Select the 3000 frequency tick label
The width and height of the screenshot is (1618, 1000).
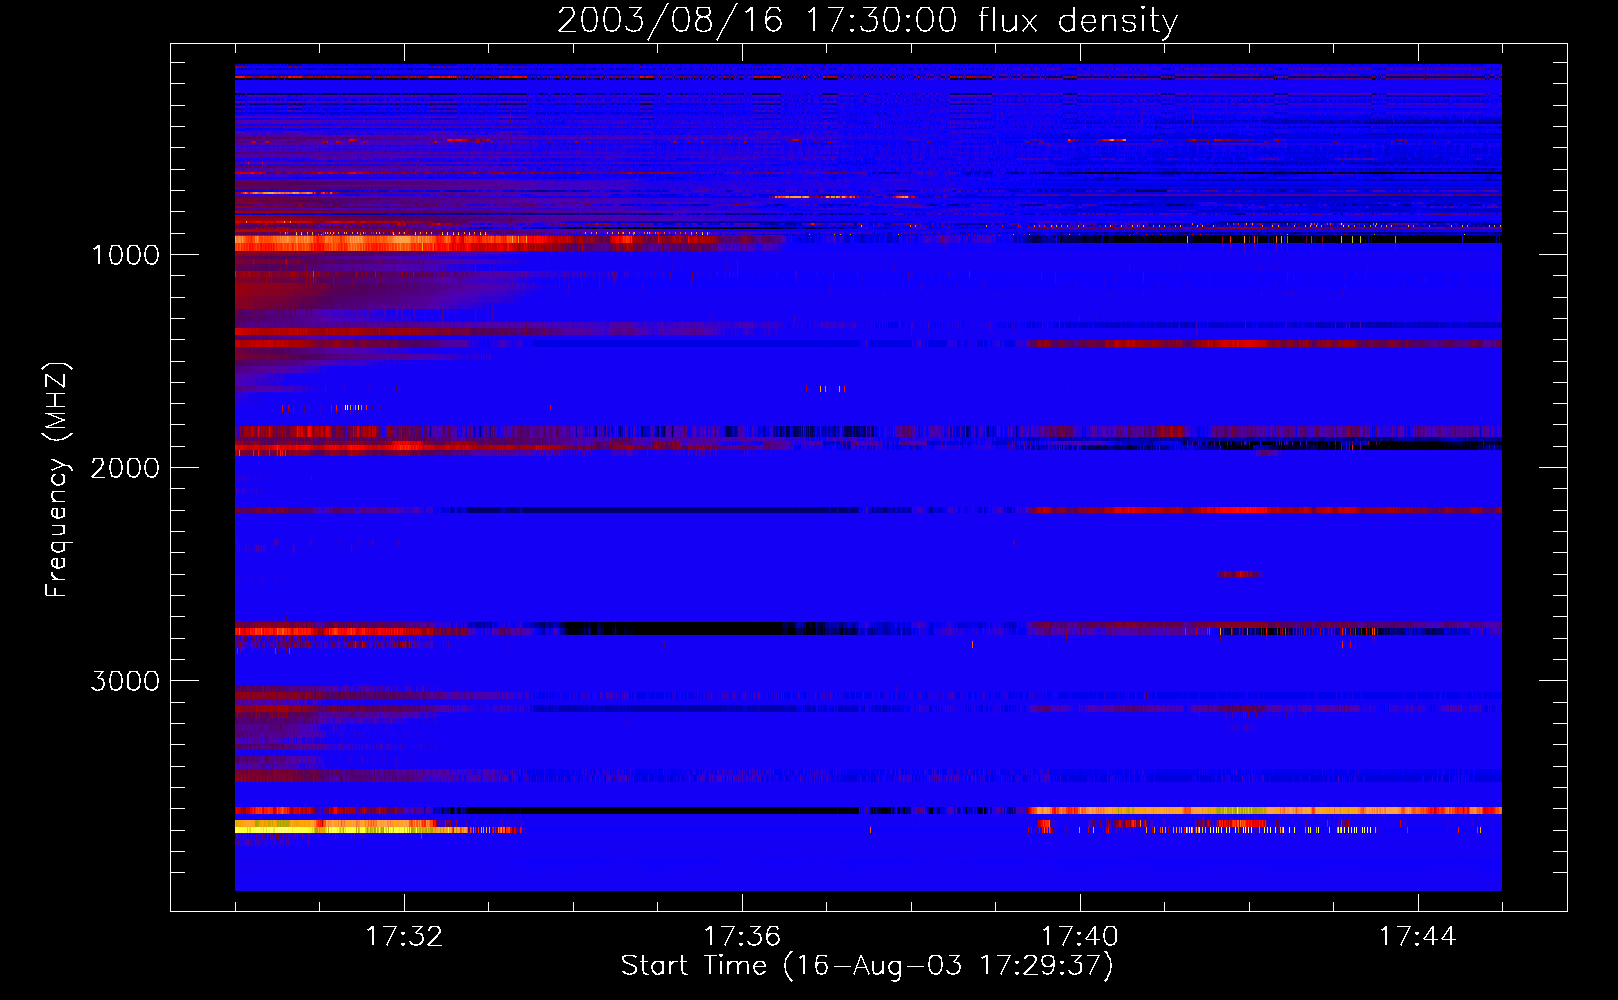click(x=125, y=681)
